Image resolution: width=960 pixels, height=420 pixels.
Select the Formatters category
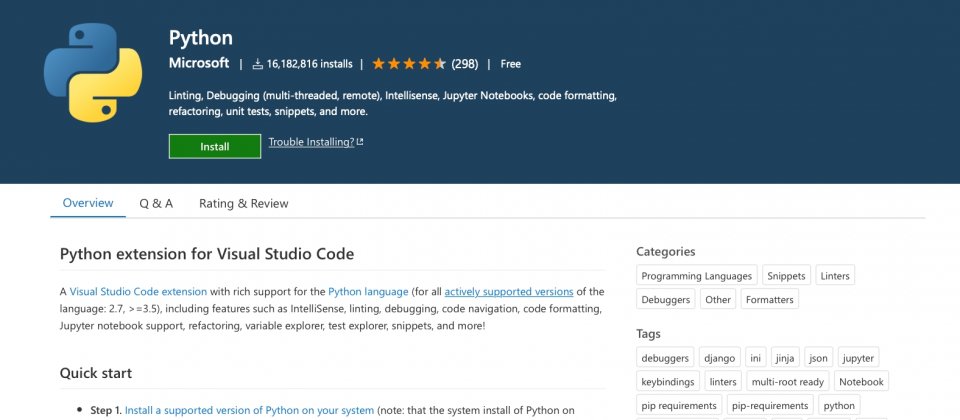(770, 299)
